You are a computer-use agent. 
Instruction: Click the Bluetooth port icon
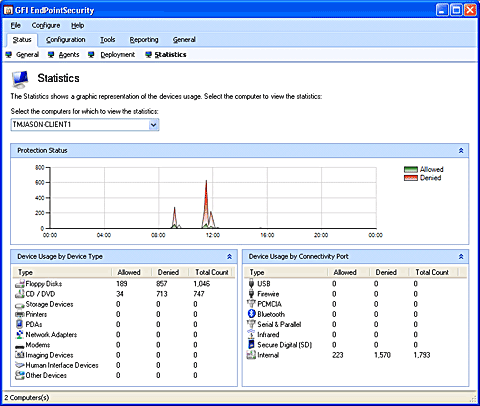(x=251, y=314)
